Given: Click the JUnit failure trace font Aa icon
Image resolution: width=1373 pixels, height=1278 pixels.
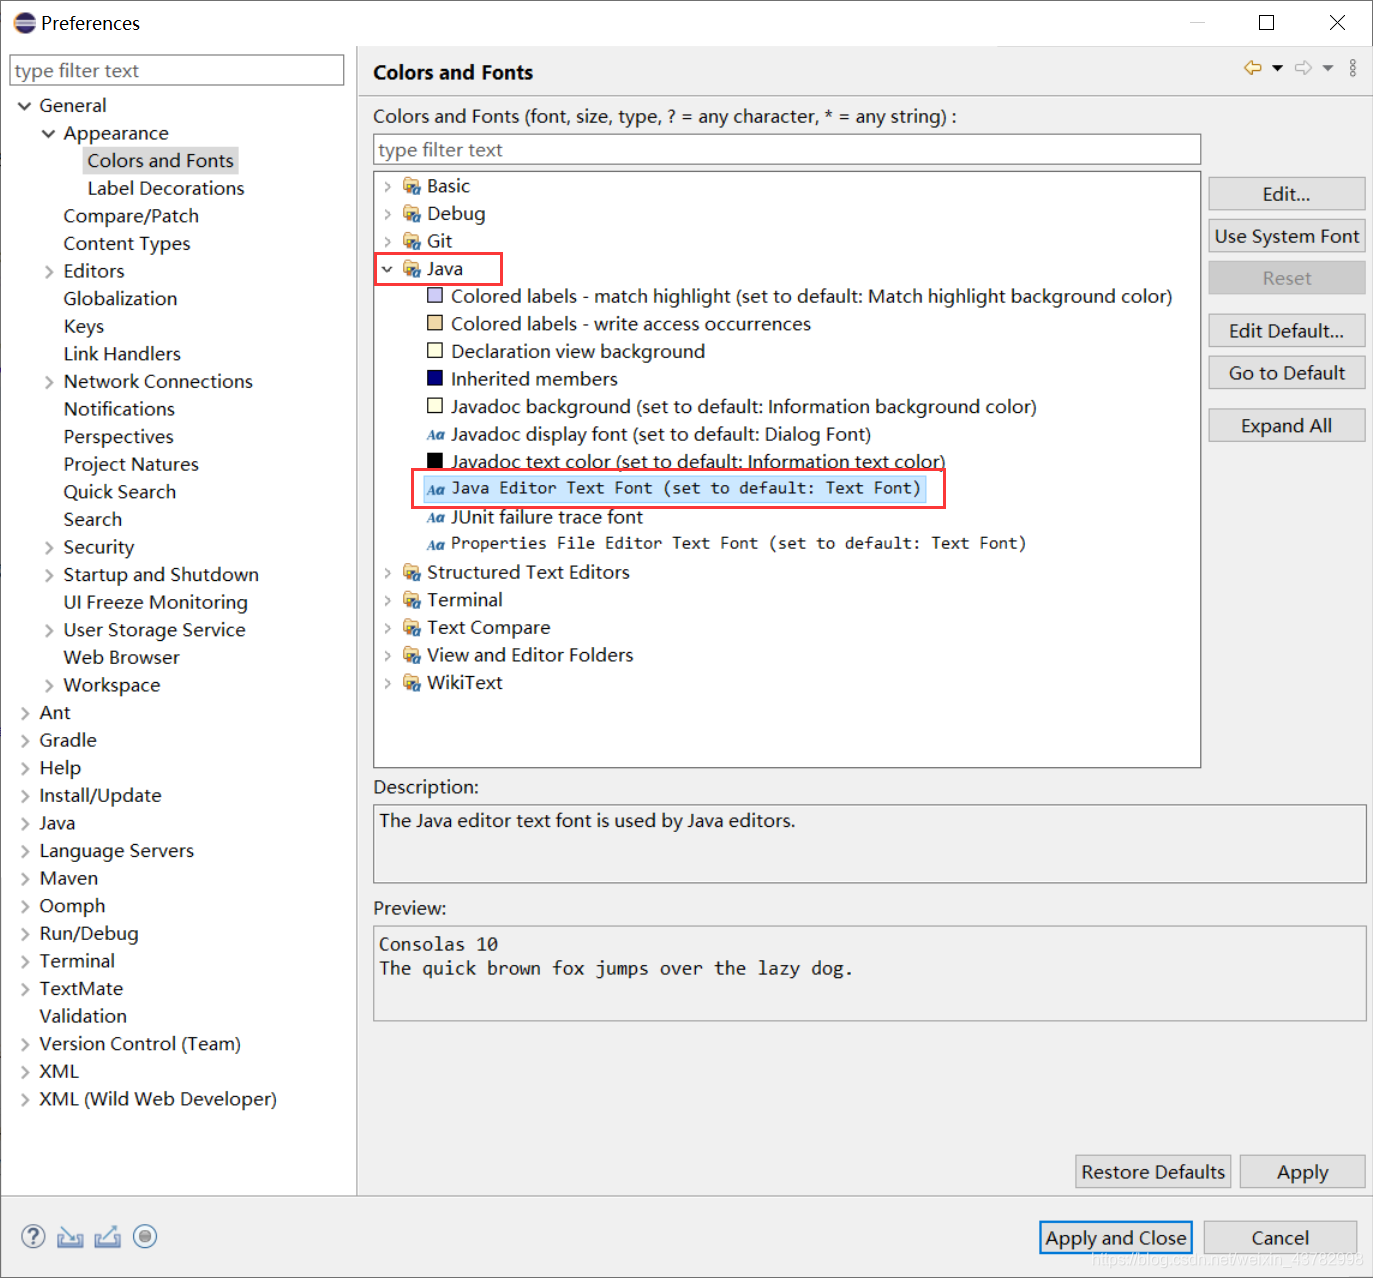Looking at the screenshot, I should click(435, 518).
